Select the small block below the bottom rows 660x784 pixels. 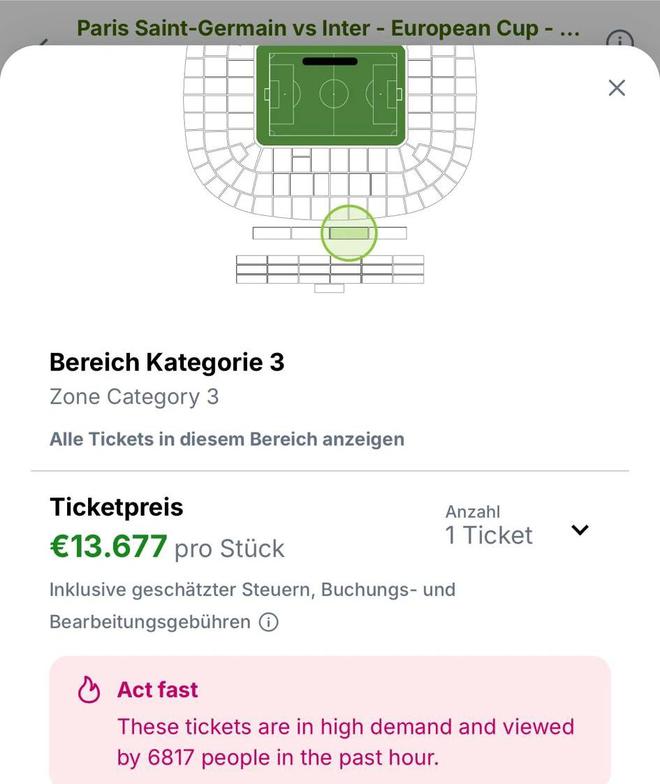click(x=329, y=288)
